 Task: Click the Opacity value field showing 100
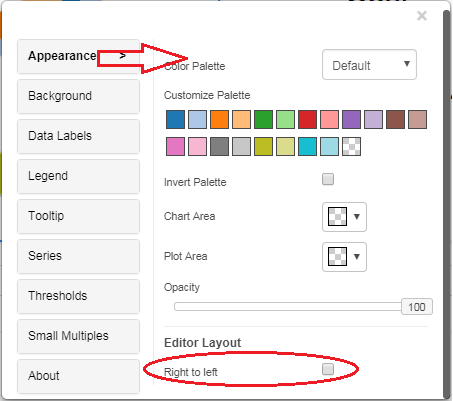[x=417, y=307]
